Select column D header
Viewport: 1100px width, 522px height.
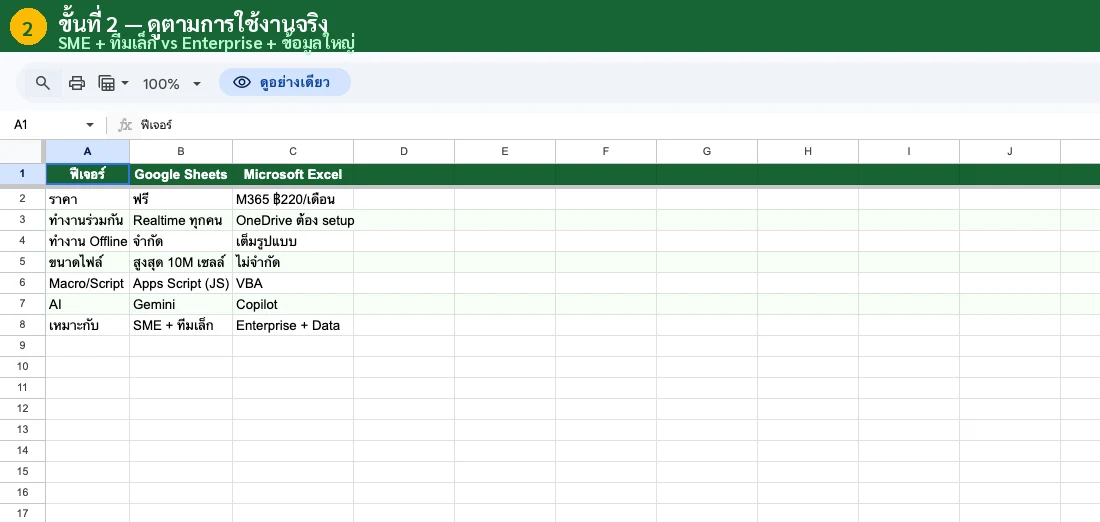[x=404, y=152]
